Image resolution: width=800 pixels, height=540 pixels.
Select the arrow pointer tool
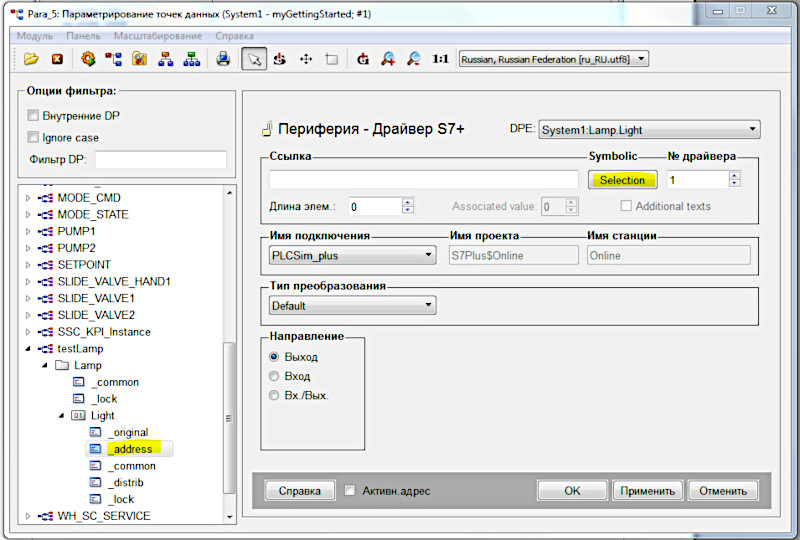254,59
